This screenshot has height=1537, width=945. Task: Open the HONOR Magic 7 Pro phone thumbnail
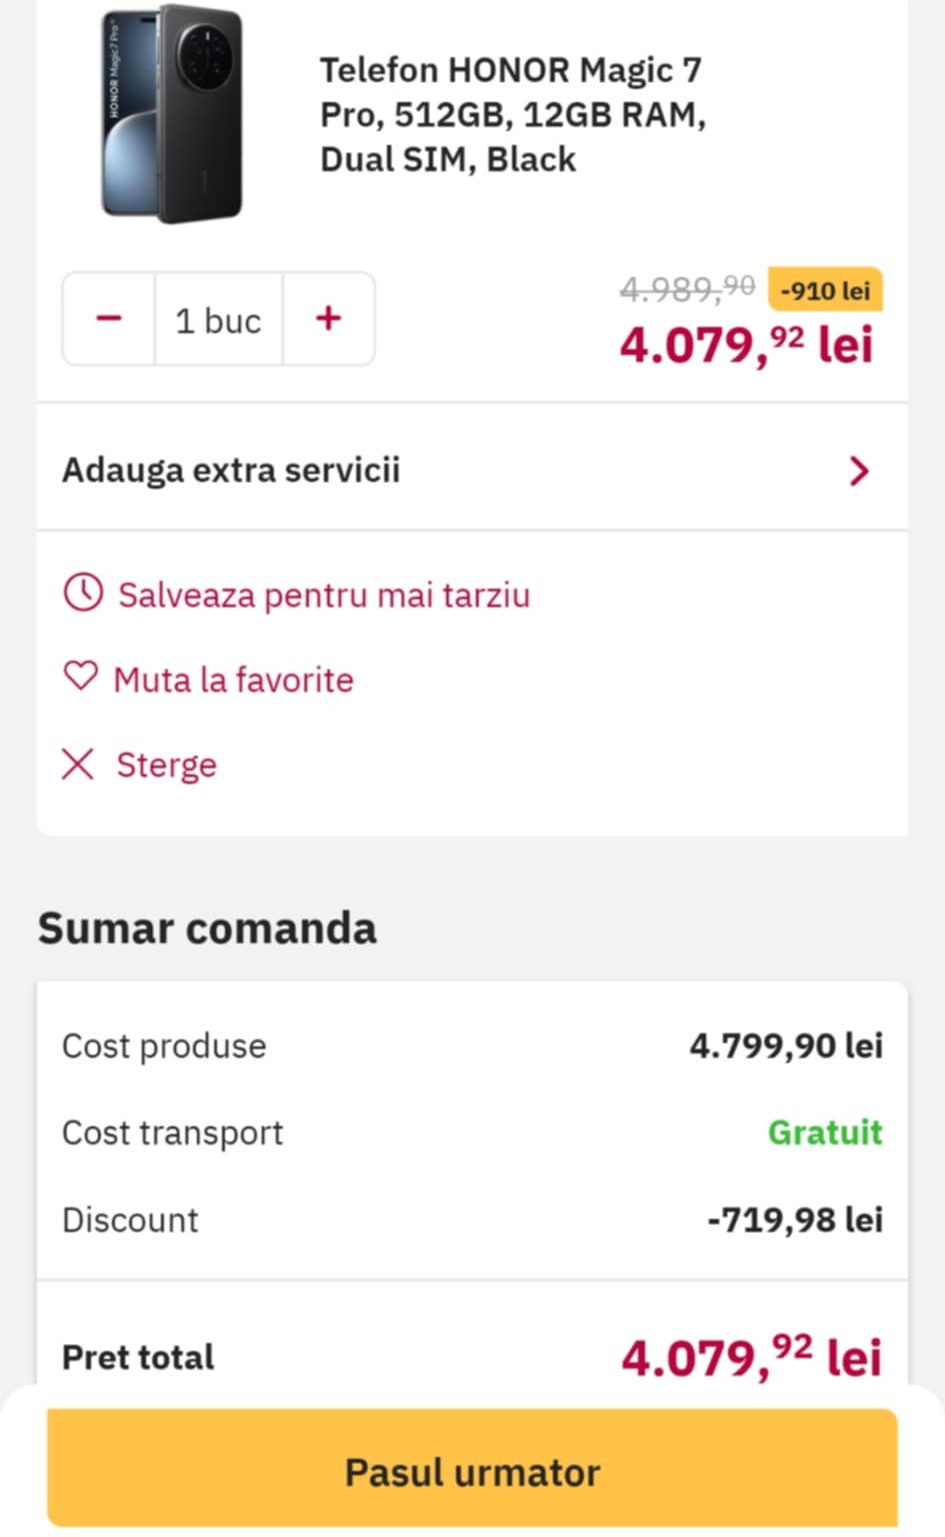click(172, 113)
